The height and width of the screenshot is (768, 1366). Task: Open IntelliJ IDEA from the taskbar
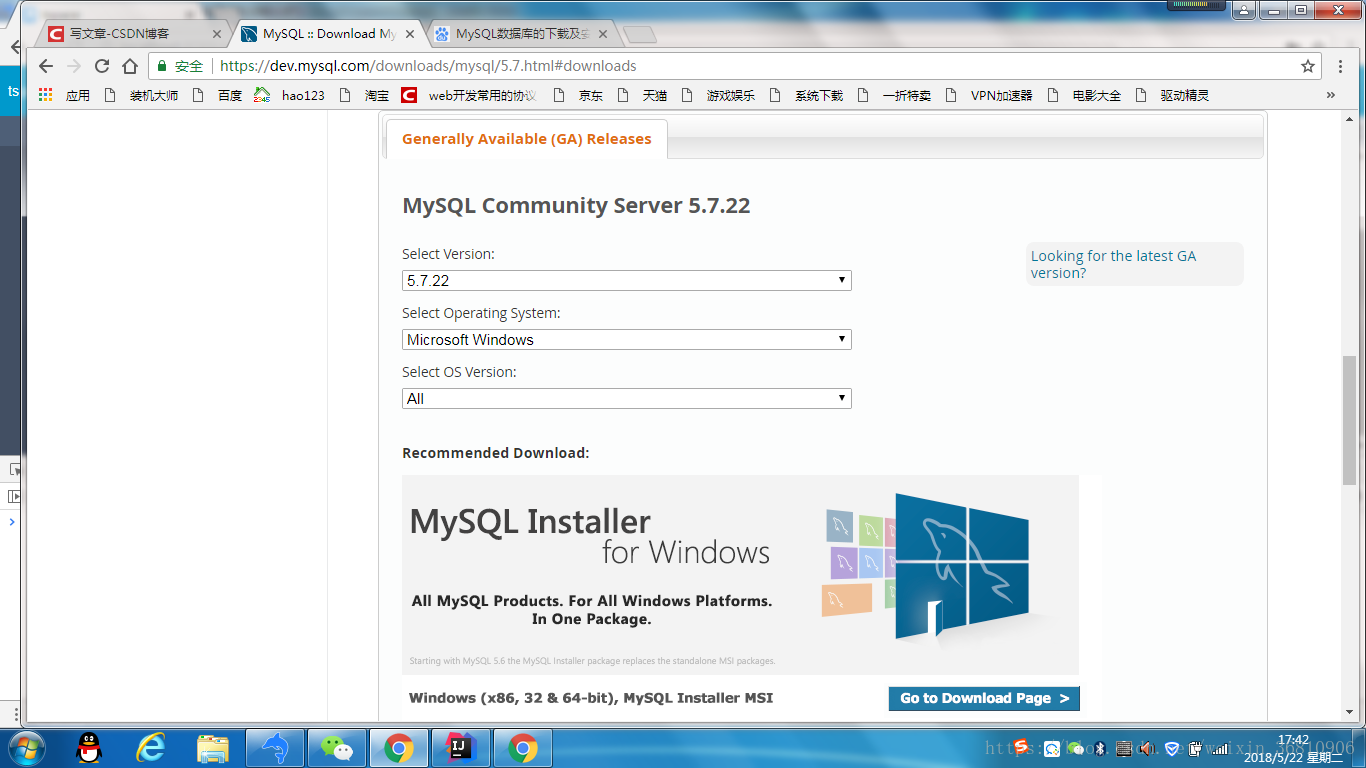[x=461, y=748]
